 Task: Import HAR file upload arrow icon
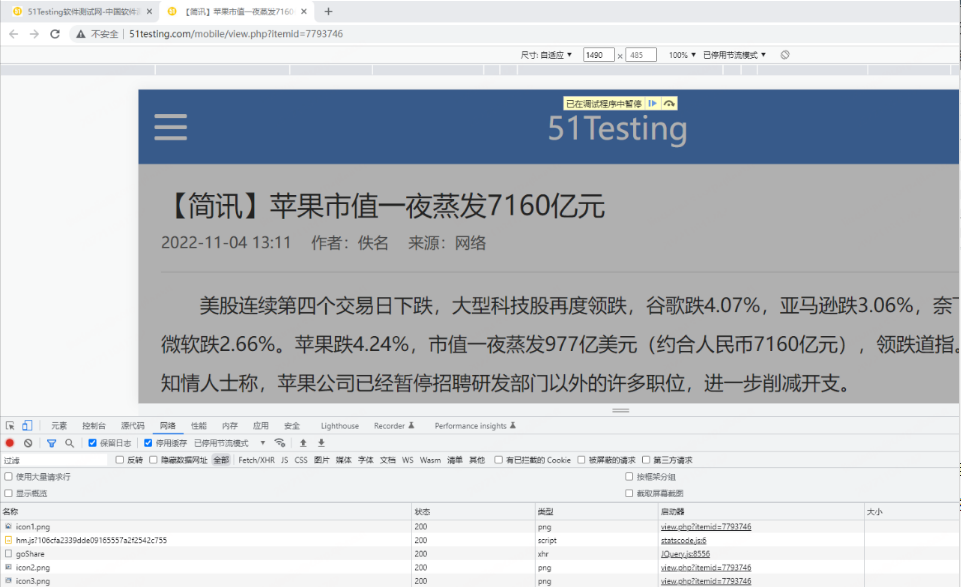pos(303,442)
